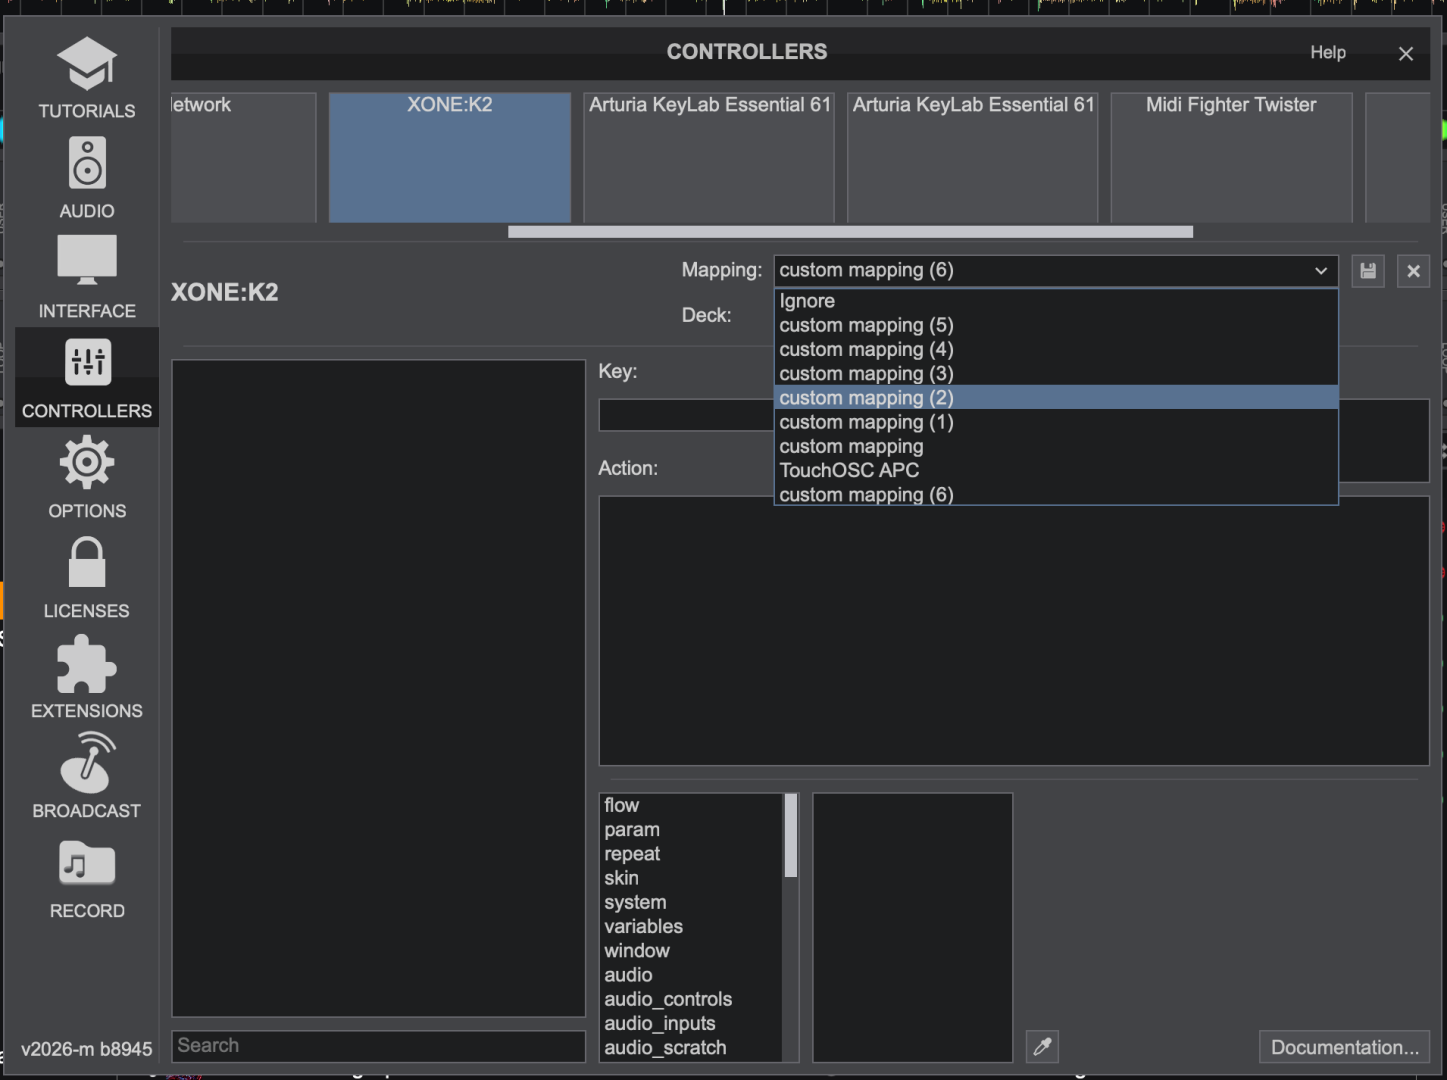Open the Documentation button
The image size is (1447, 1080).
coord(1344,1047)
